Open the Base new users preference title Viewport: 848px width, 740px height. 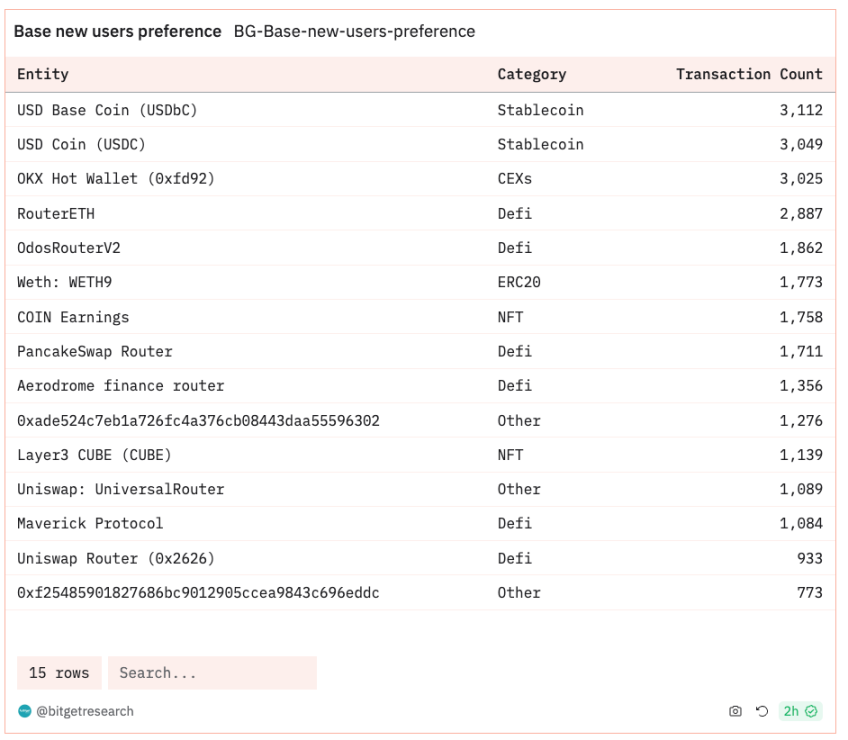(117, 31)
